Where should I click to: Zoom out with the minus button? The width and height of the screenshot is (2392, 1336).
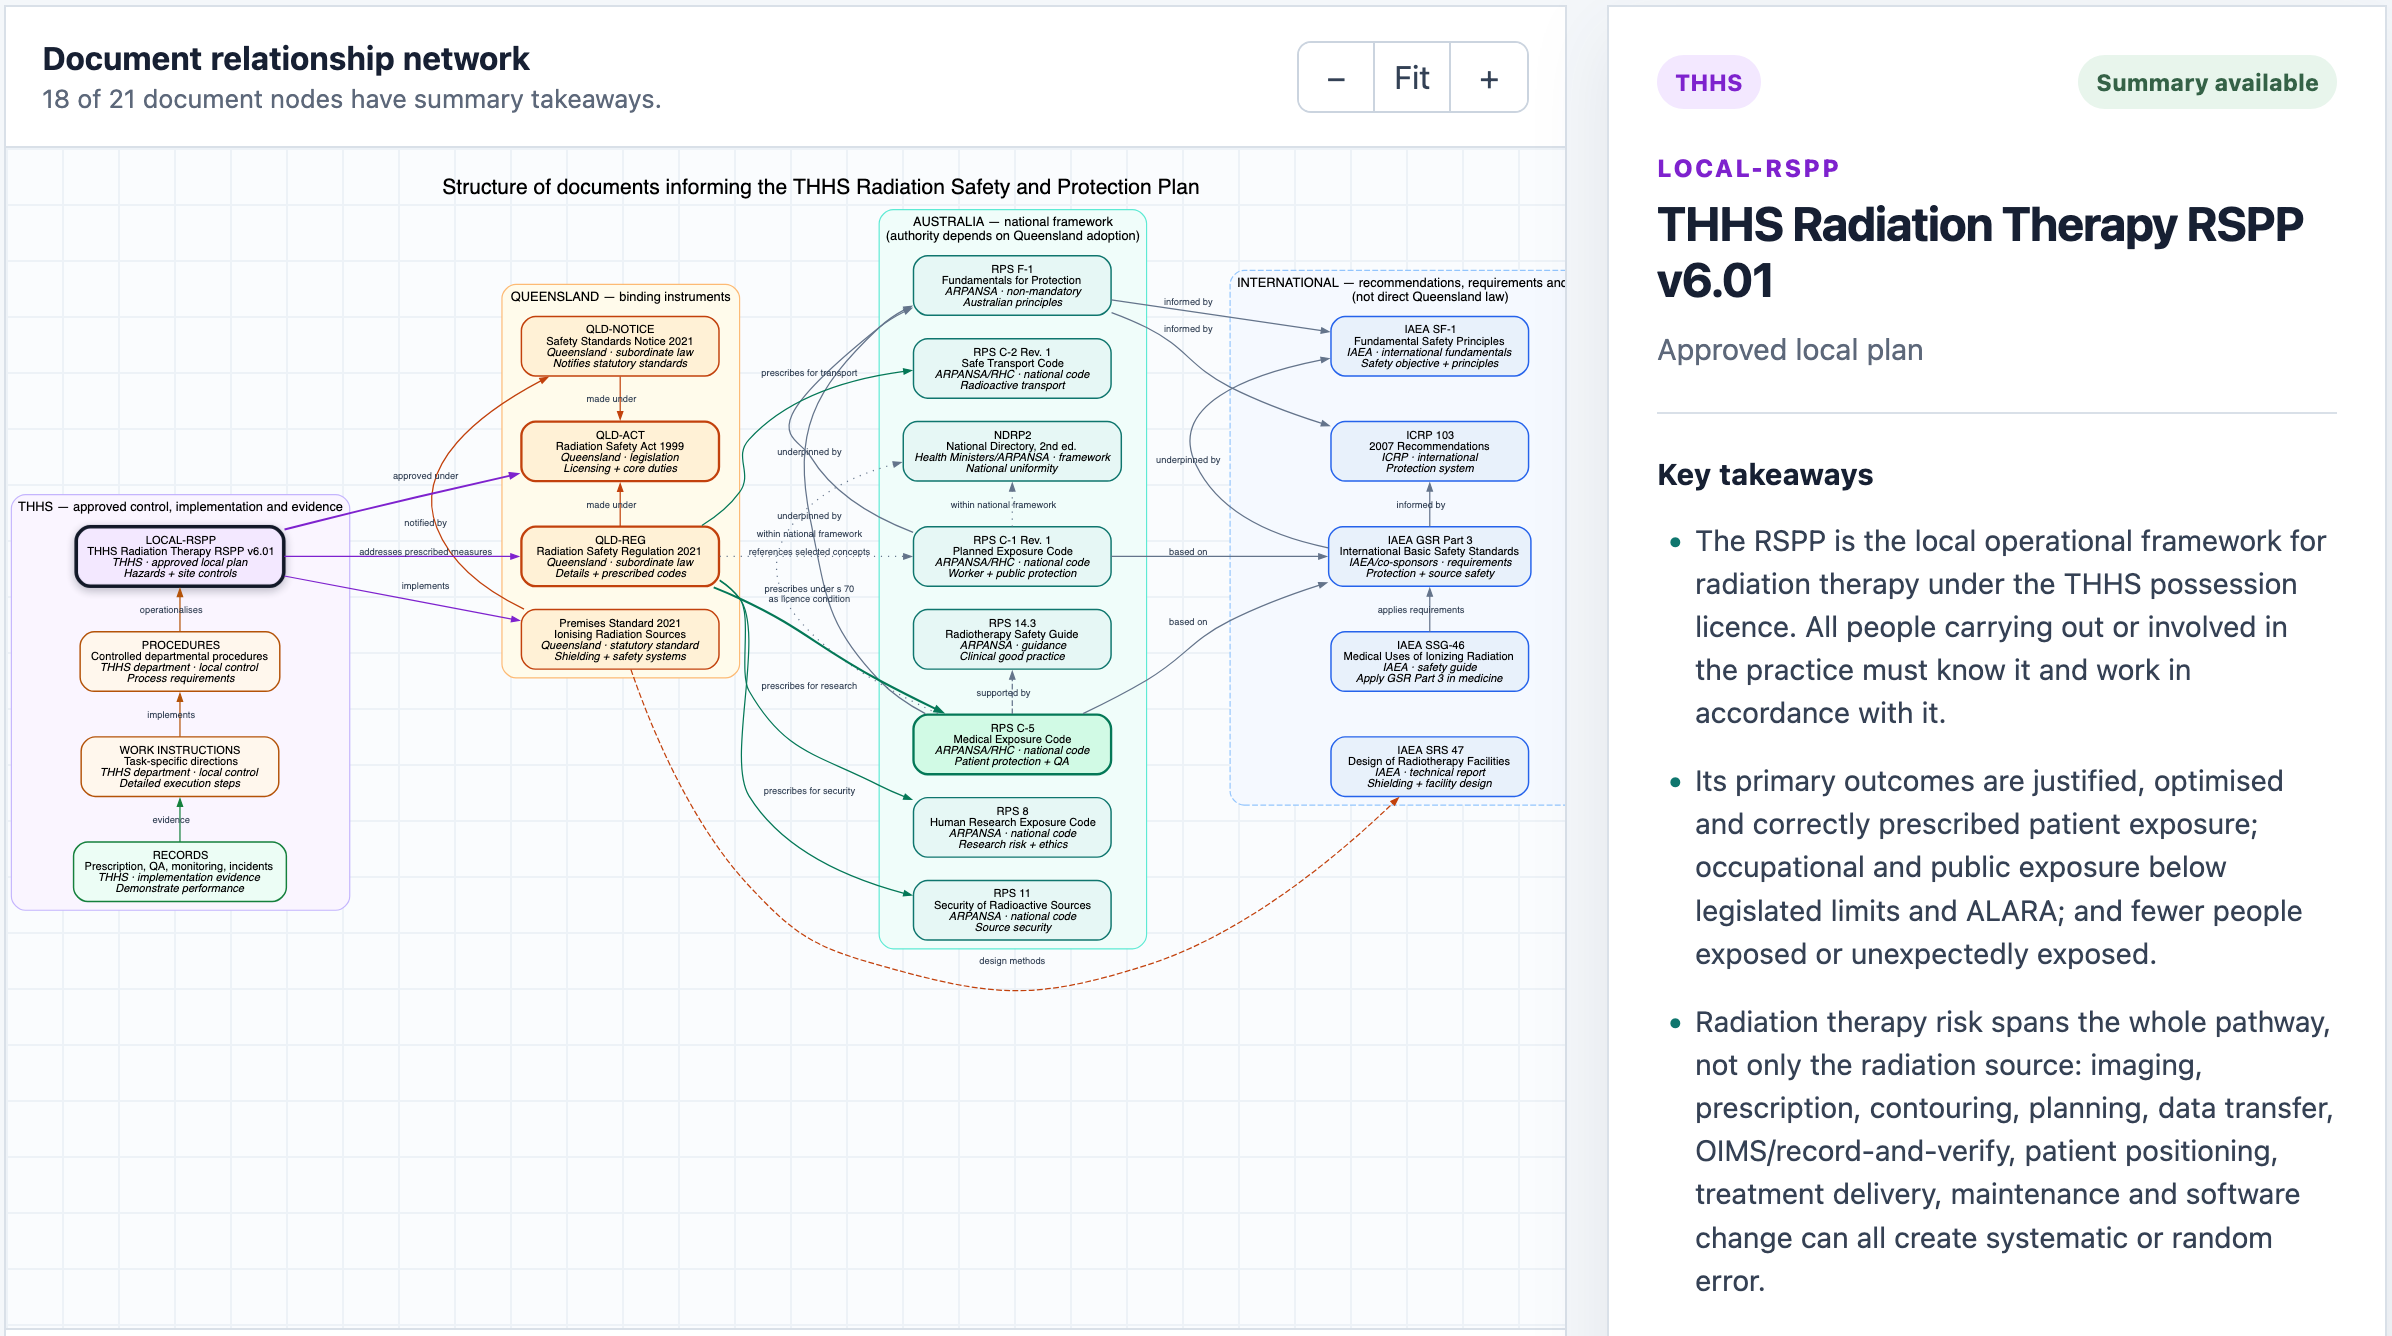(1336, 78)
